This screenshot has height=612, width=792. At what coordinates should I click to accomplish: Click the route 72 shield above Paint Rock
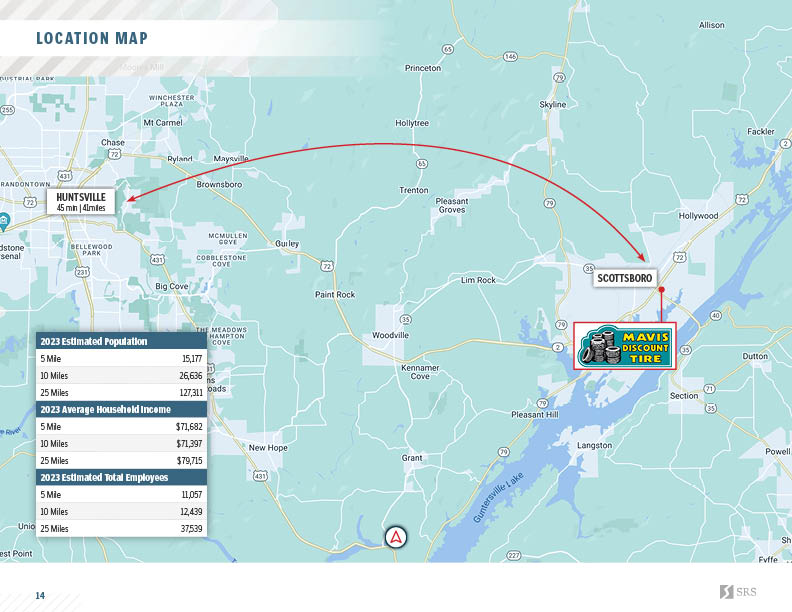pos(327,266)
